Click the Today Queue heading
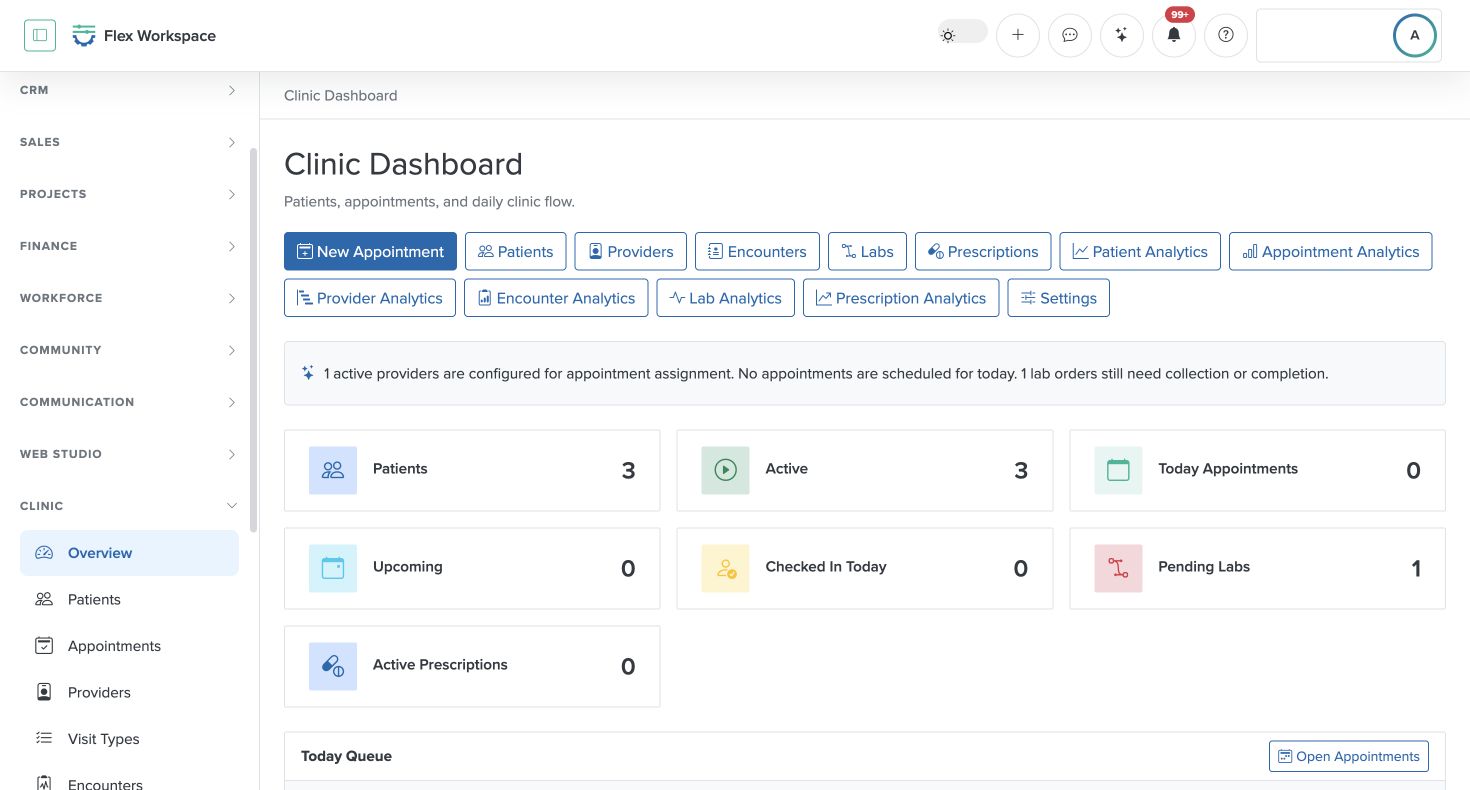1470x790 pixels. (x=346, y=756)
